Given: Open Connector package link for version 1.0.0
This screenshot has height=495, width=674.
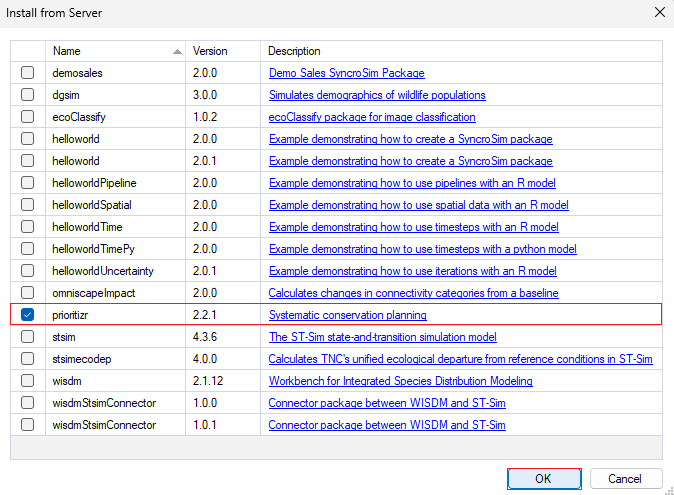Looking at the screenshot, I should click(387, 403).
